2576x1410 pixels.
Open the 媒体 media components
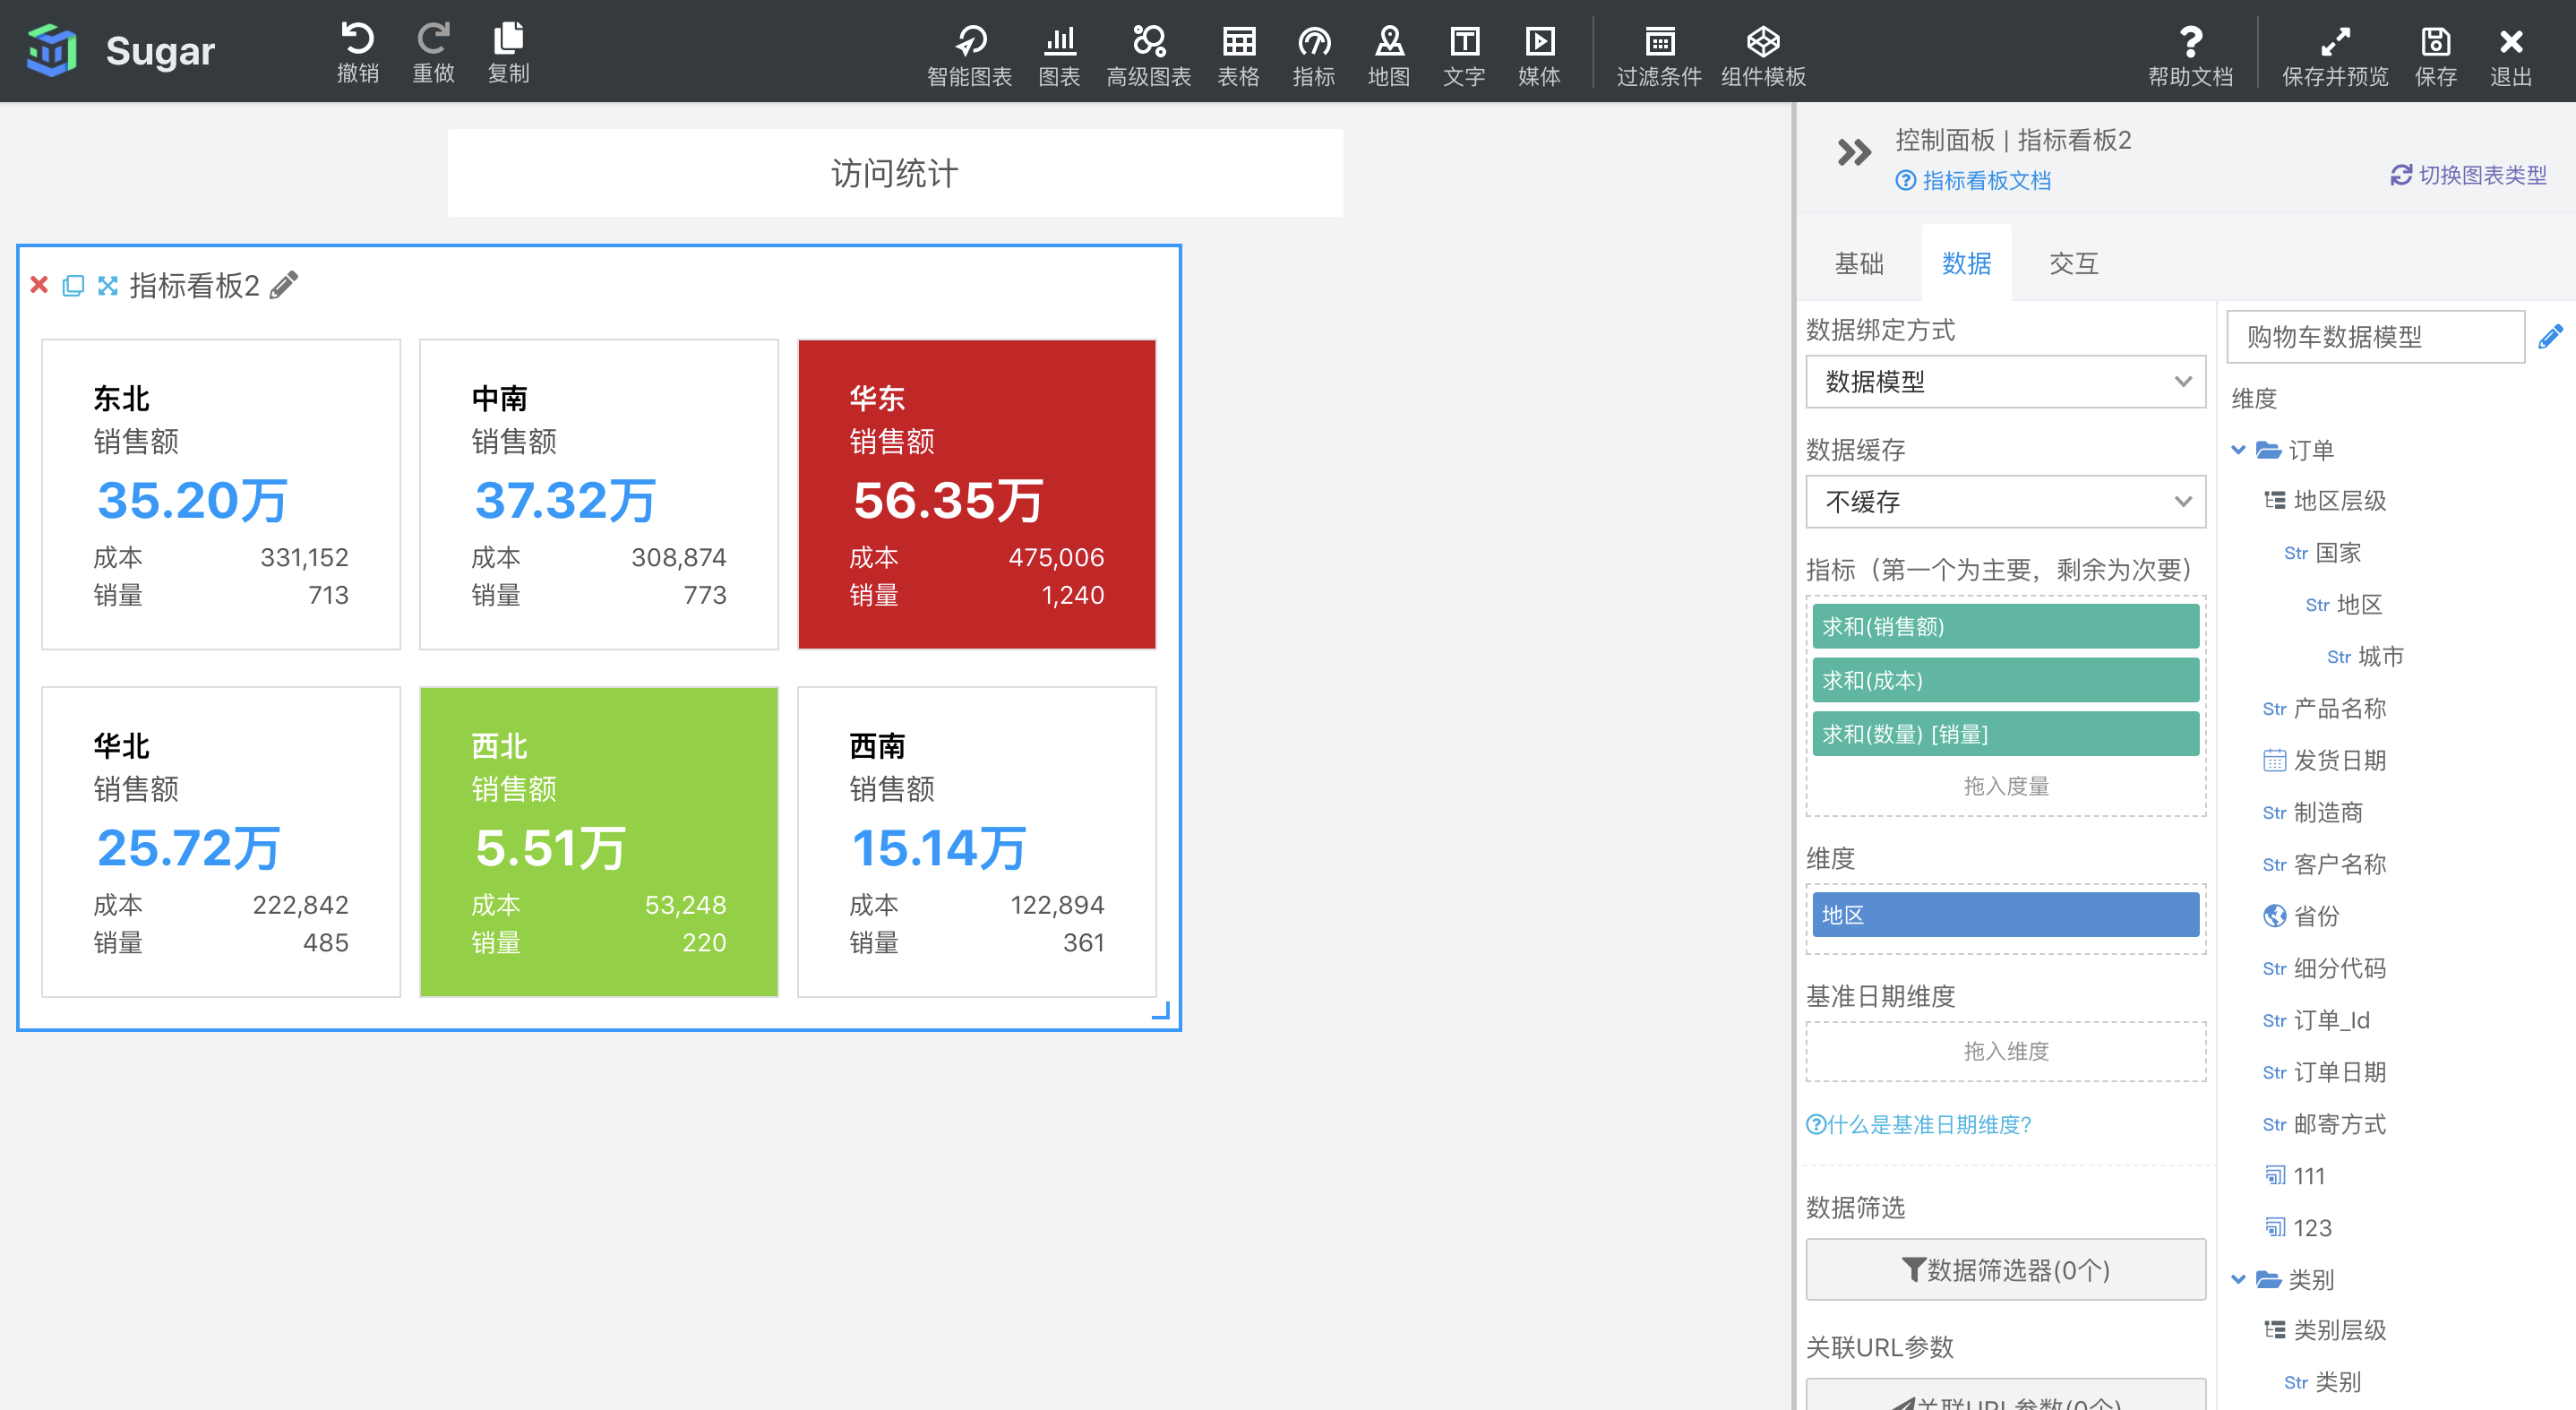coord(1539,56)
